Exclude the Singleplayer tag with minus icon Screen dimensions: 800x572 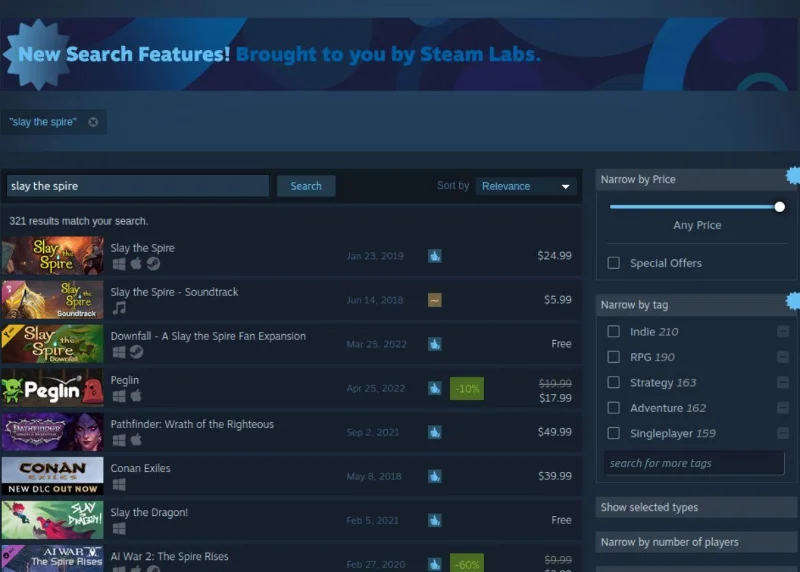(783, 433)
